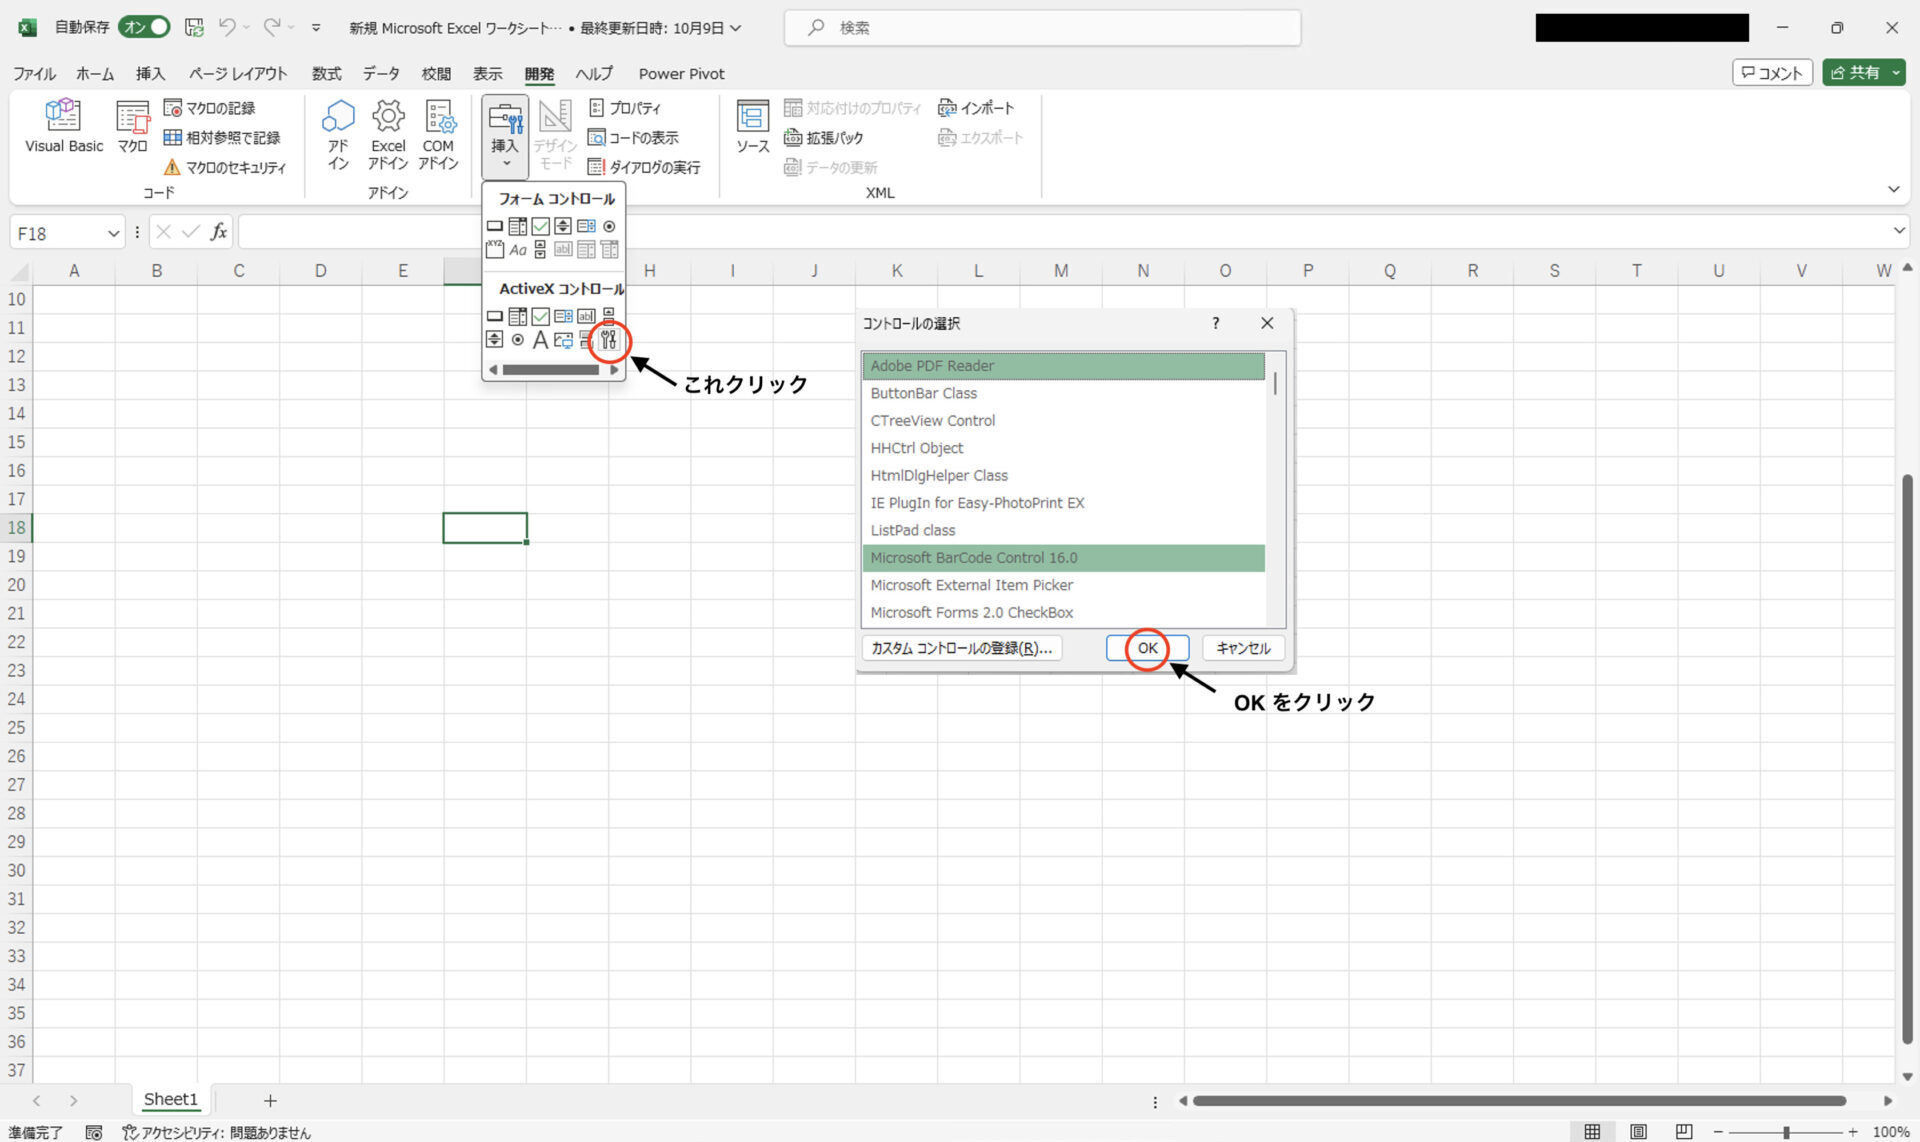Viewport: 1920px width, 1142px height.
Task: Open COM アドイン dialog
Action: (438, 135)
